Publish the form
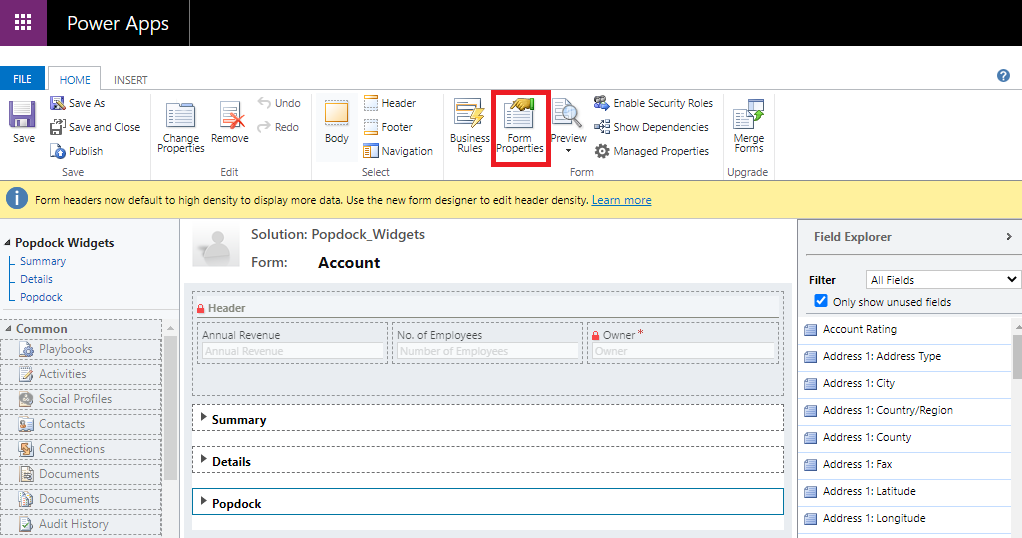The image size is (1022, 538). click(x=77, y=151)
